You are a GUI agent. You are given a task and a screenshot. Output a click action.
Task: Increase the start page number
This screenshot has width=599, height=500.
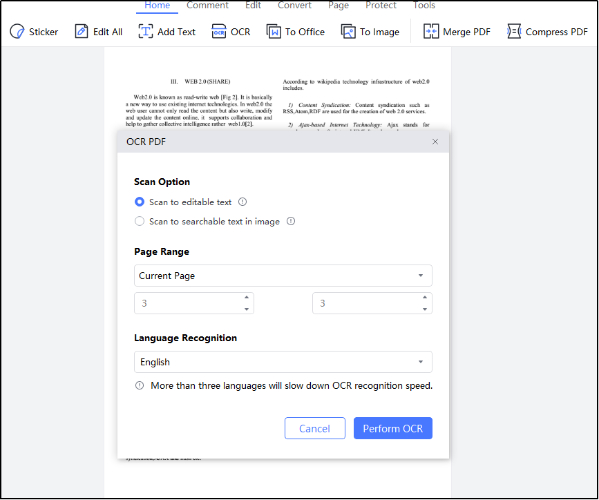coord(247,297)
